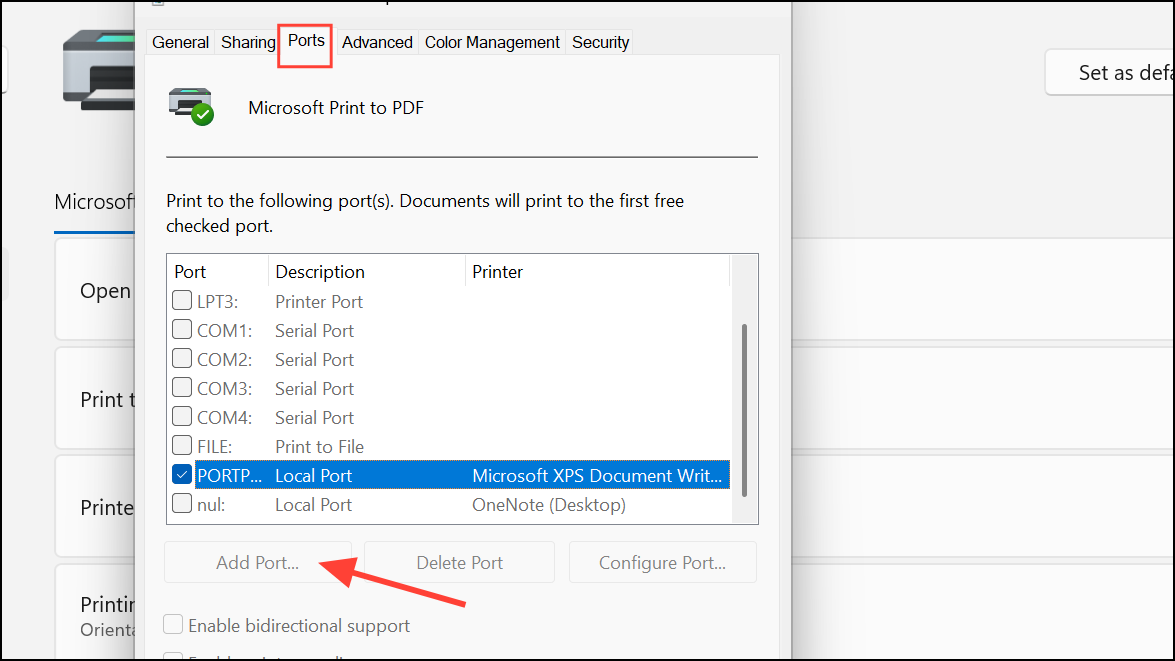Open the Color Management tab

[492, 42]
